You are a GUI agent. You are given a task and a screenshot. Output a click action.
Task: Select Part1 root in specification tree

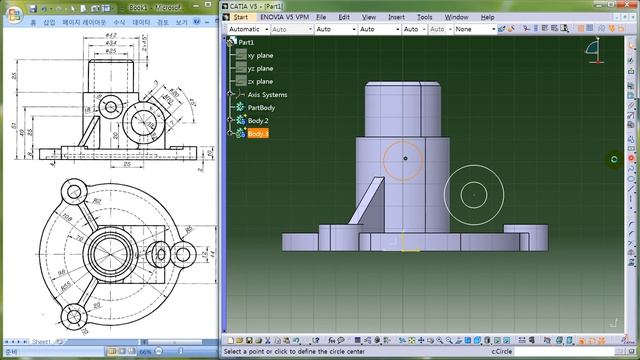246,42
